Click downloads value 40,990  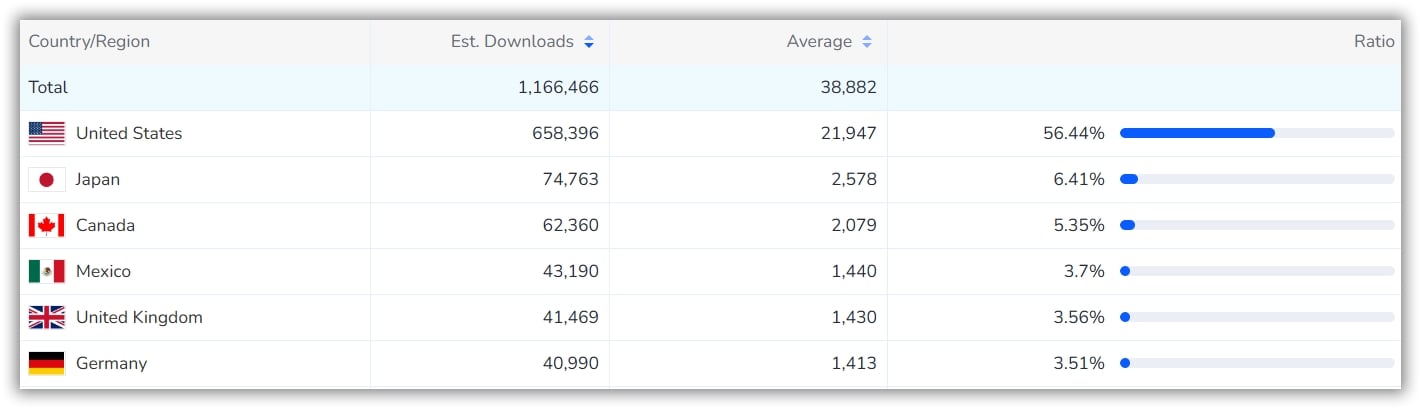570,363
